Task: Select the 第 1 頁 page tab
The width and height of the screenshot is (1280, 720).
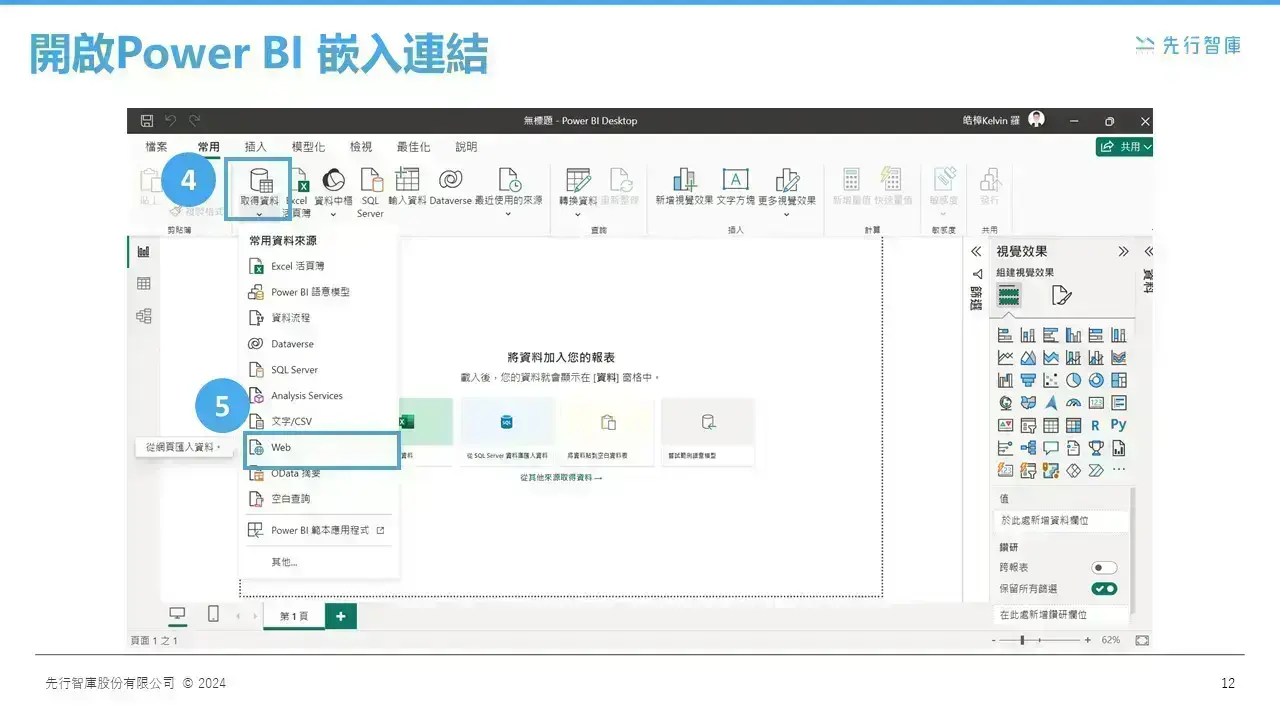Action: (294, 616)
